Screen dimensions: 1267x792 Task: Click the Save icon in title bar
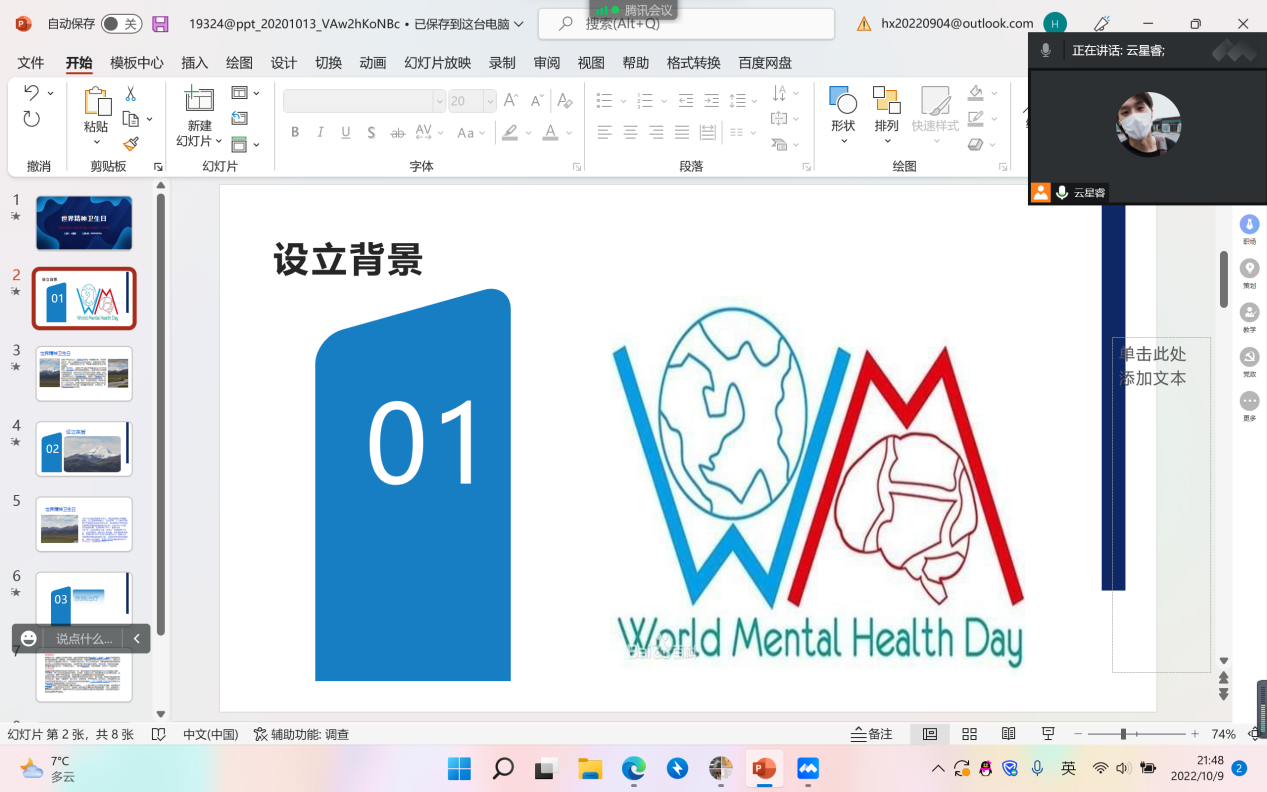click(160, 24)
